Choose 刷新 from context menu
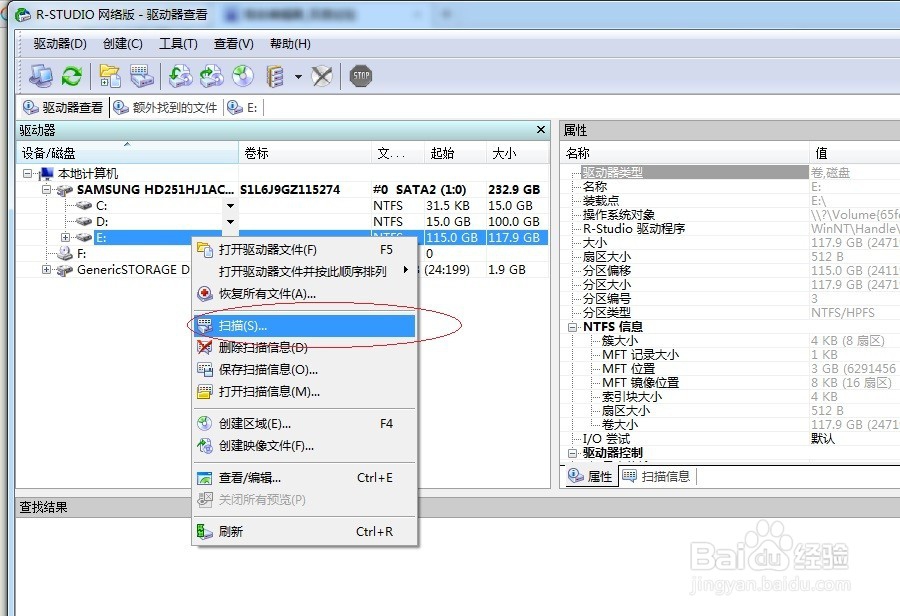This screenshot has height=616, width=900. point(304,532)
